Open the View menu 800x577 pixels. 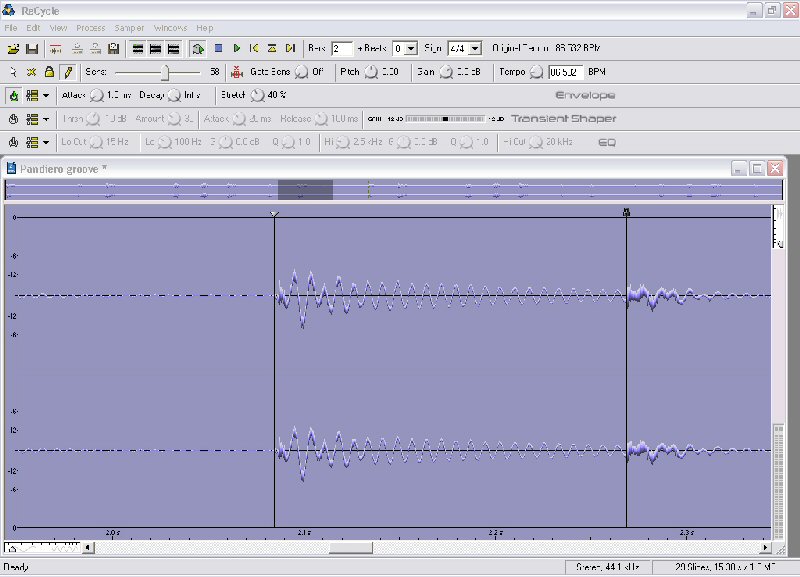pos(59,28)
